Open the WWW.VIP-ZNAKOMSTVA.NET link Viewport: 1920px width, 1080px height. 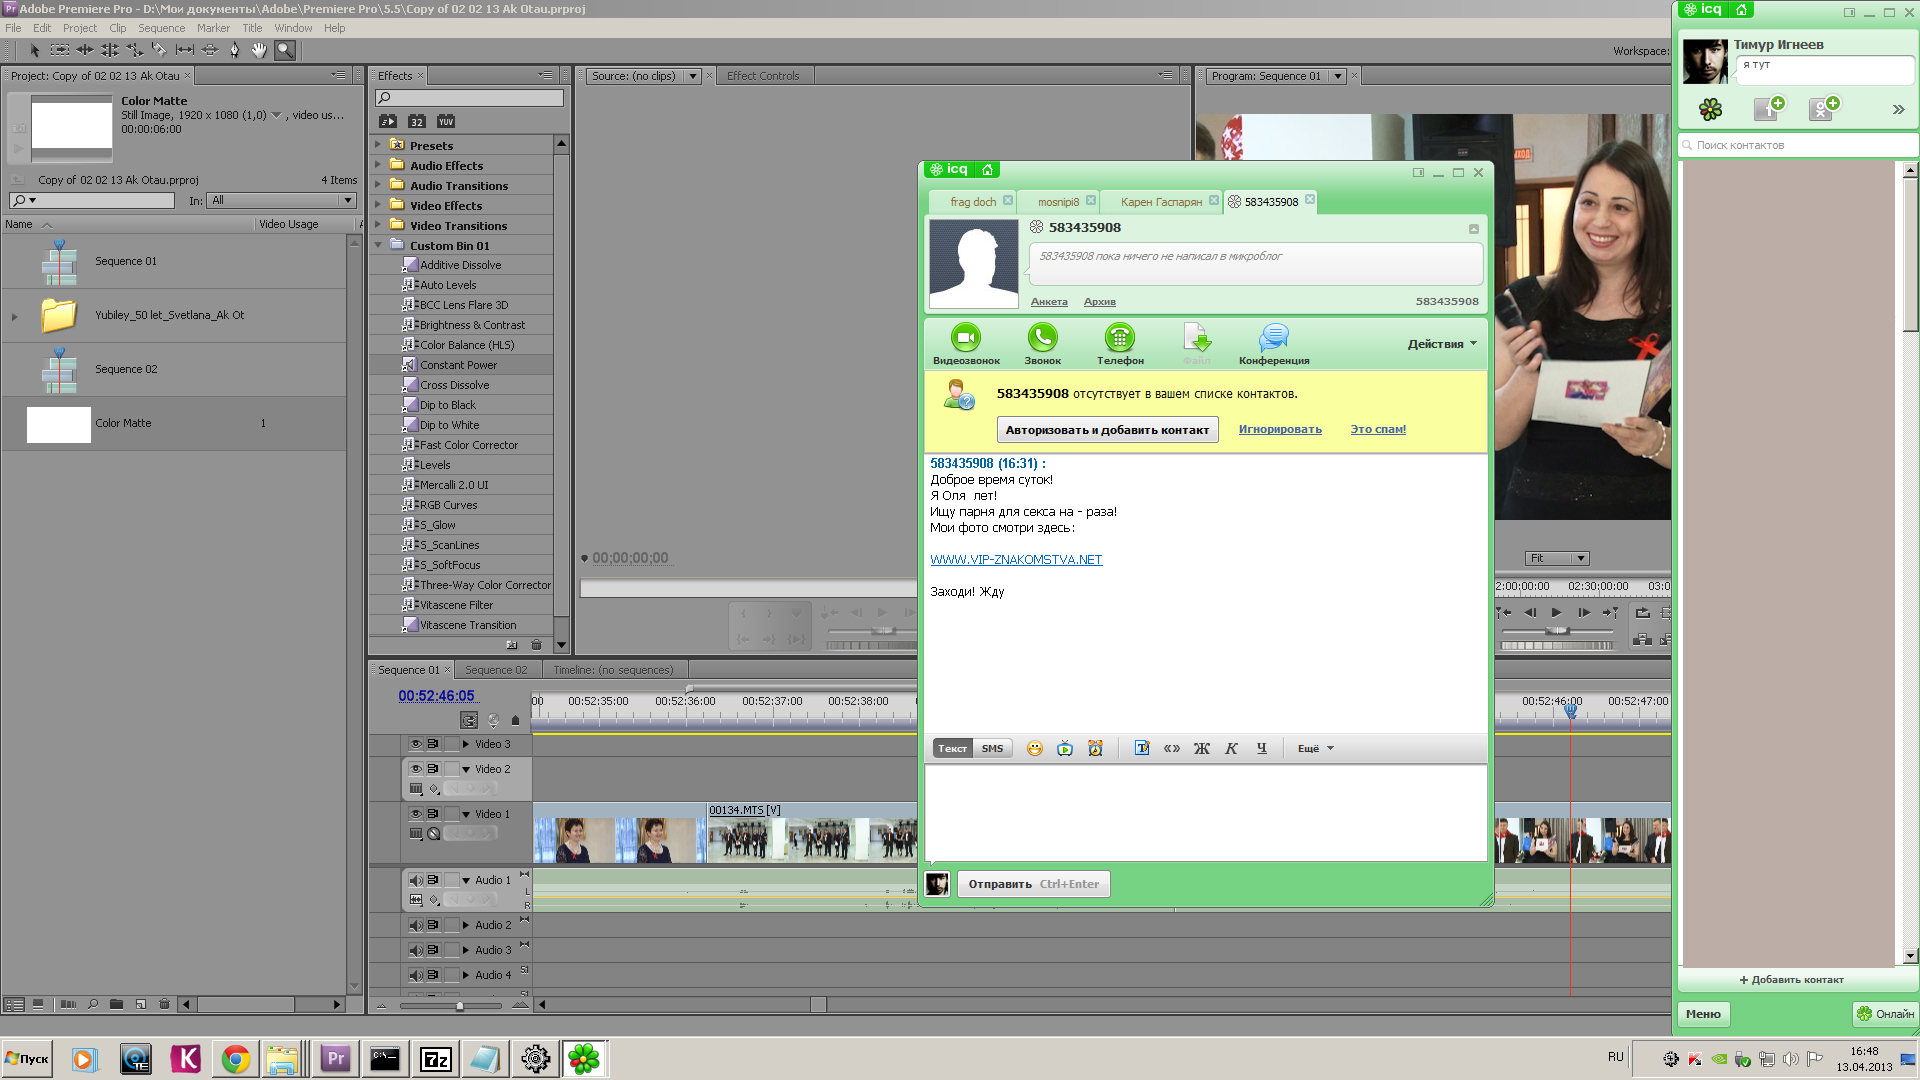tap(1016, 560)
